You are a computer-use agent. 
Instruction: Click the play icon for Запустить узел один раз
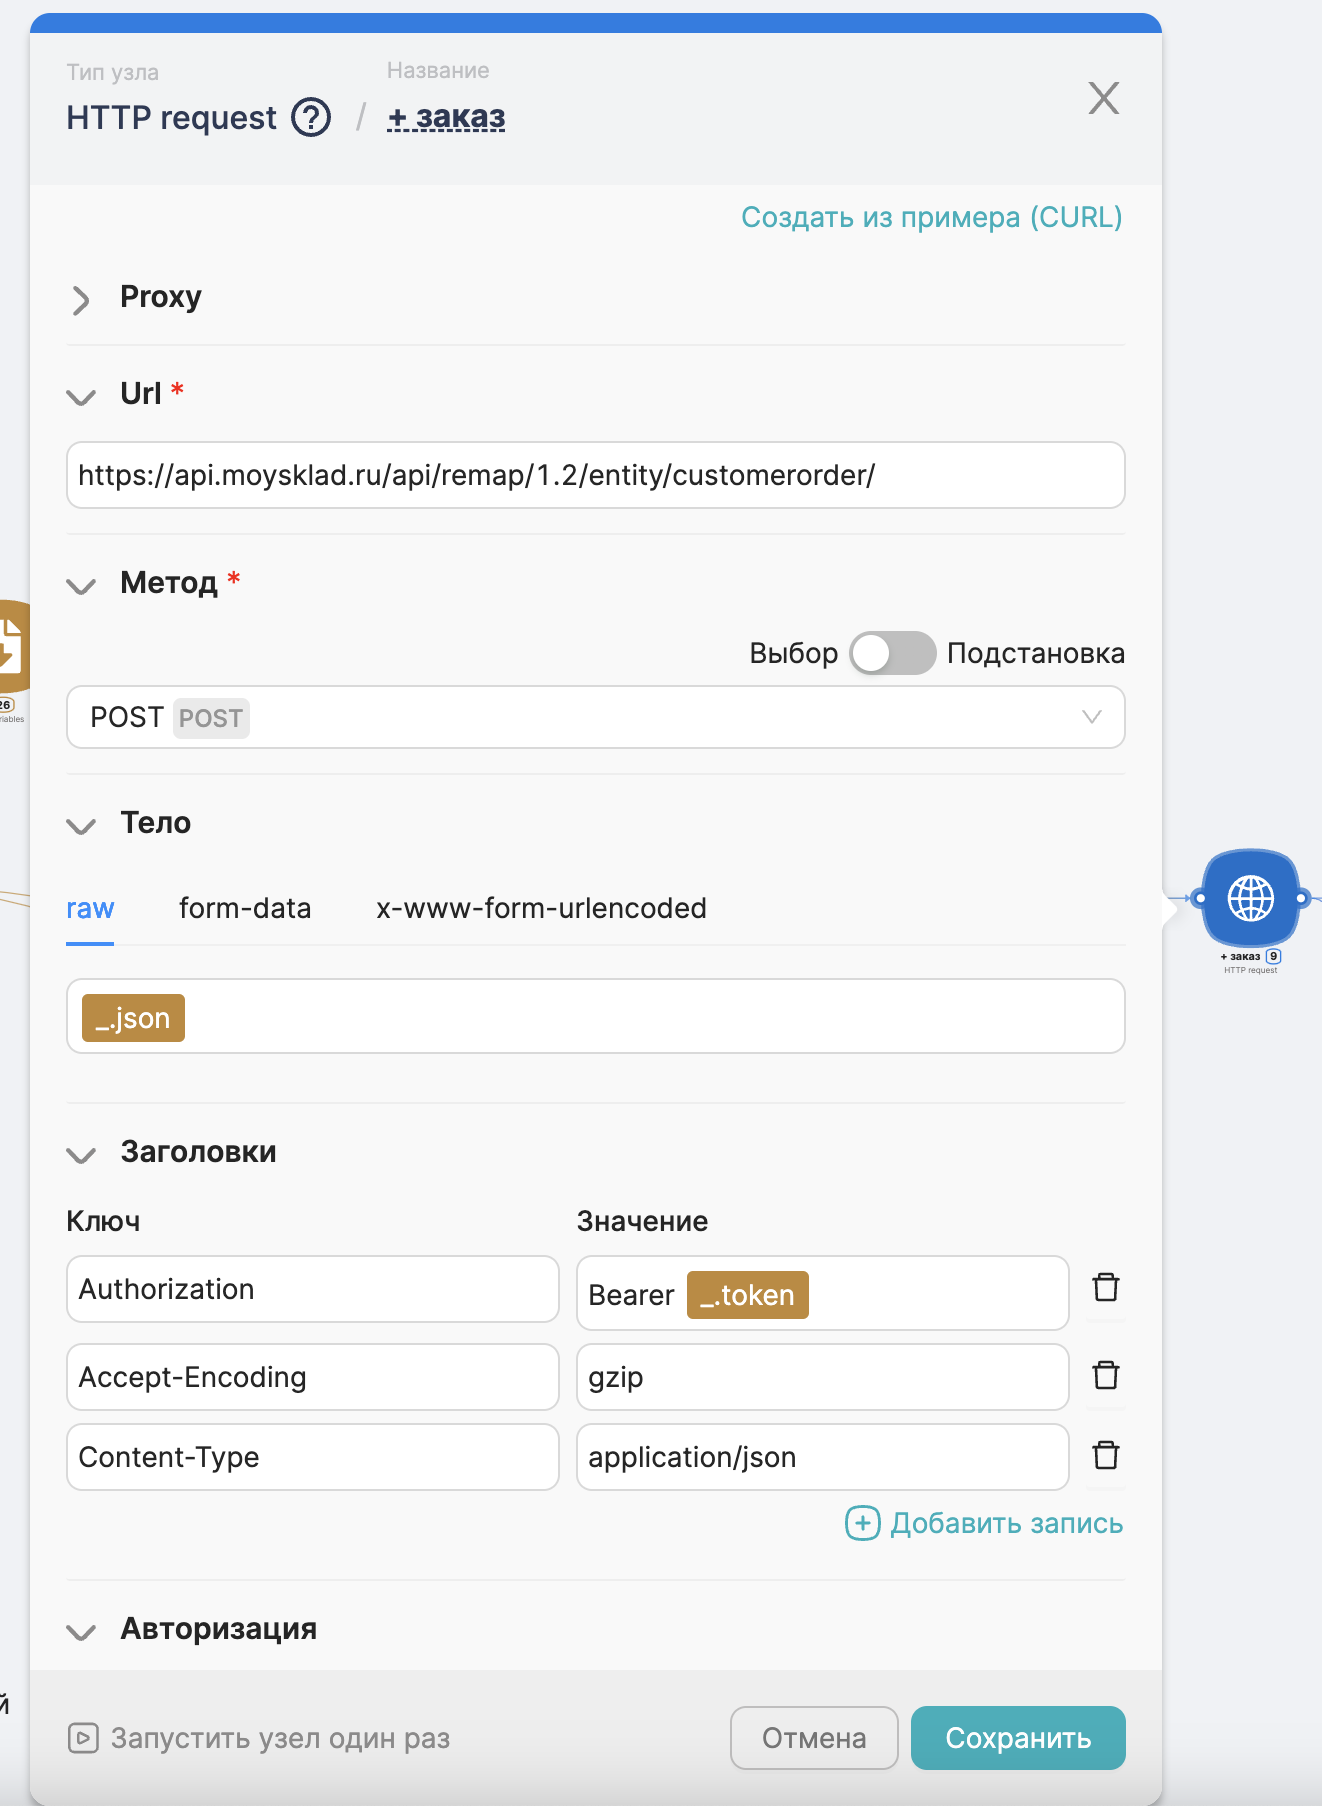[83, 1738]
